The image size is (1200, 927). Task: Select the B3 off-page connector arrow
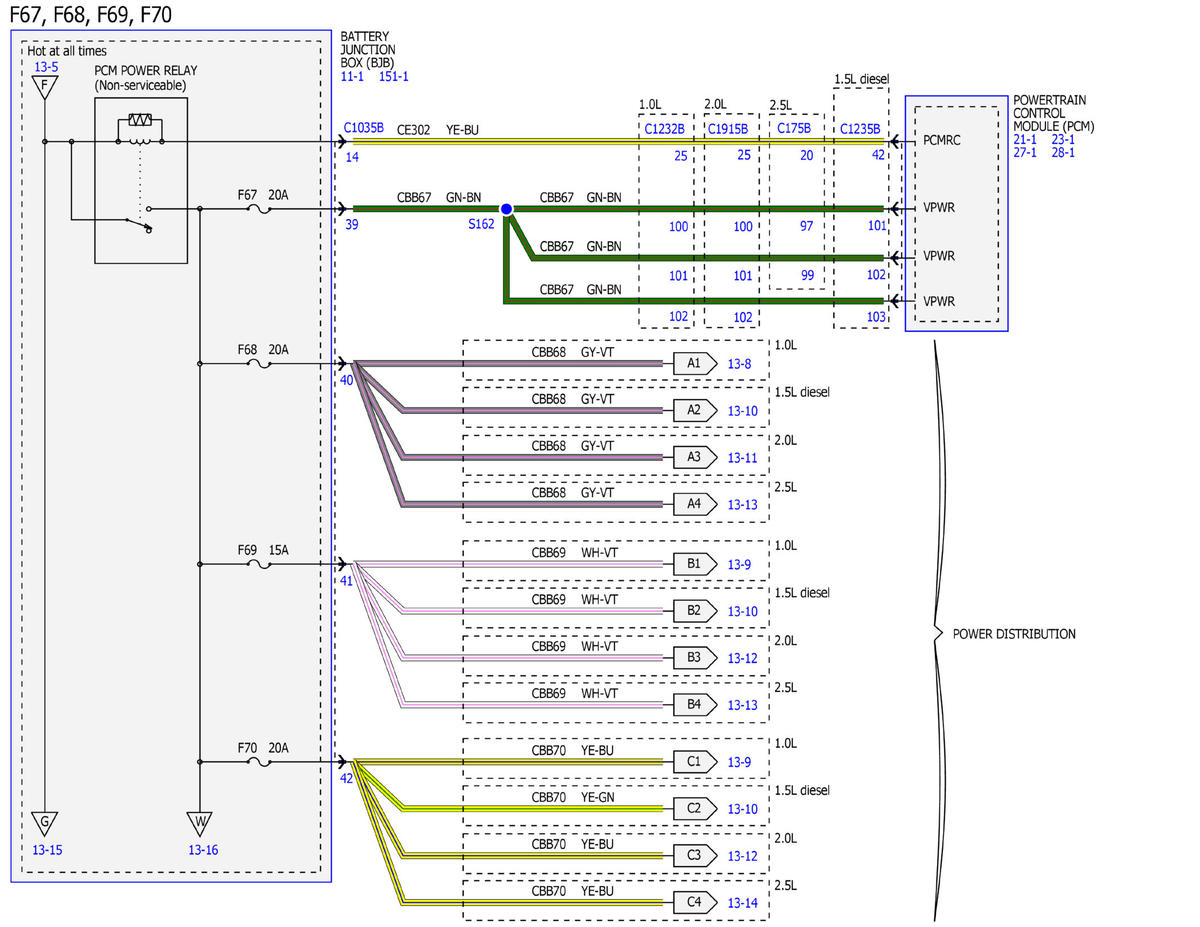point(695,658)
